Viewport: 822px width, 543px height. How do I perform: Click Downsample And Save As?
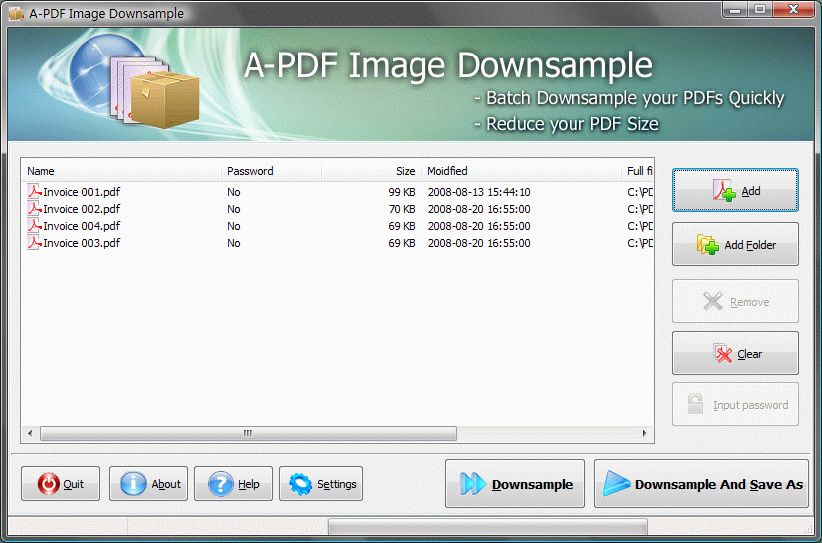click(x=701, y=484)
